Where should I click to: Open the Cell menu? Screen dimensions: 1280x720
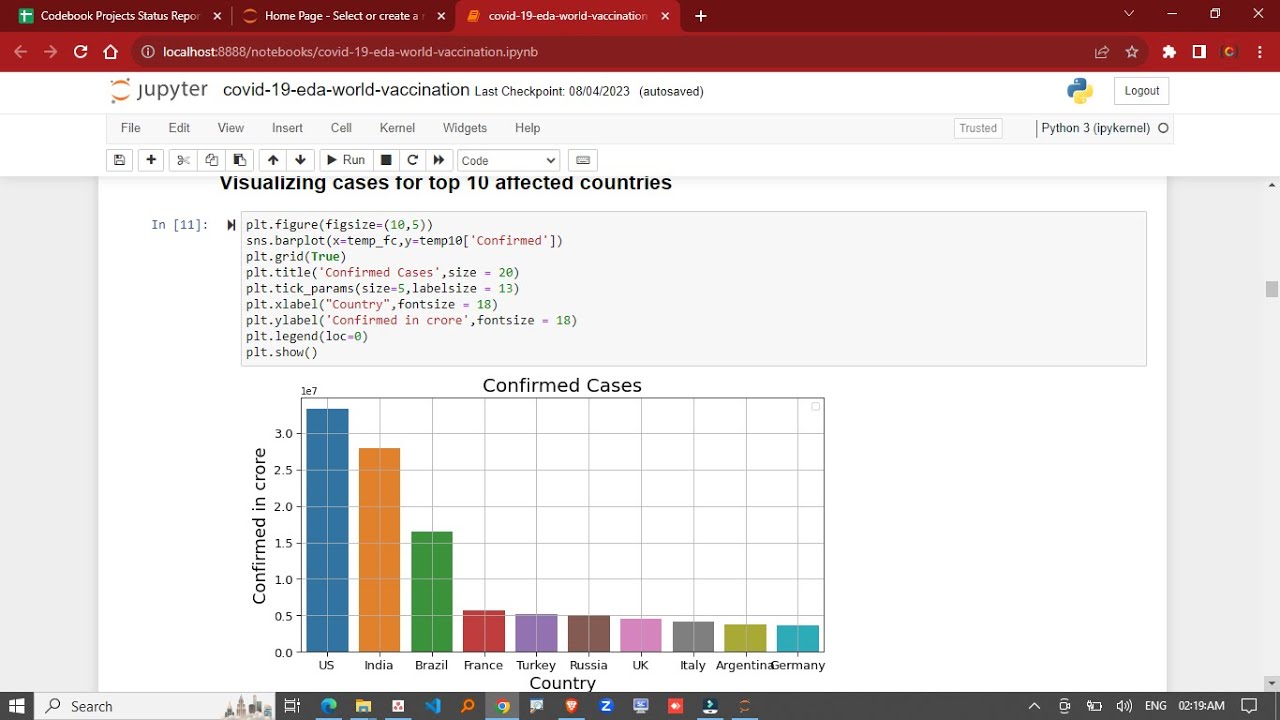341,128
